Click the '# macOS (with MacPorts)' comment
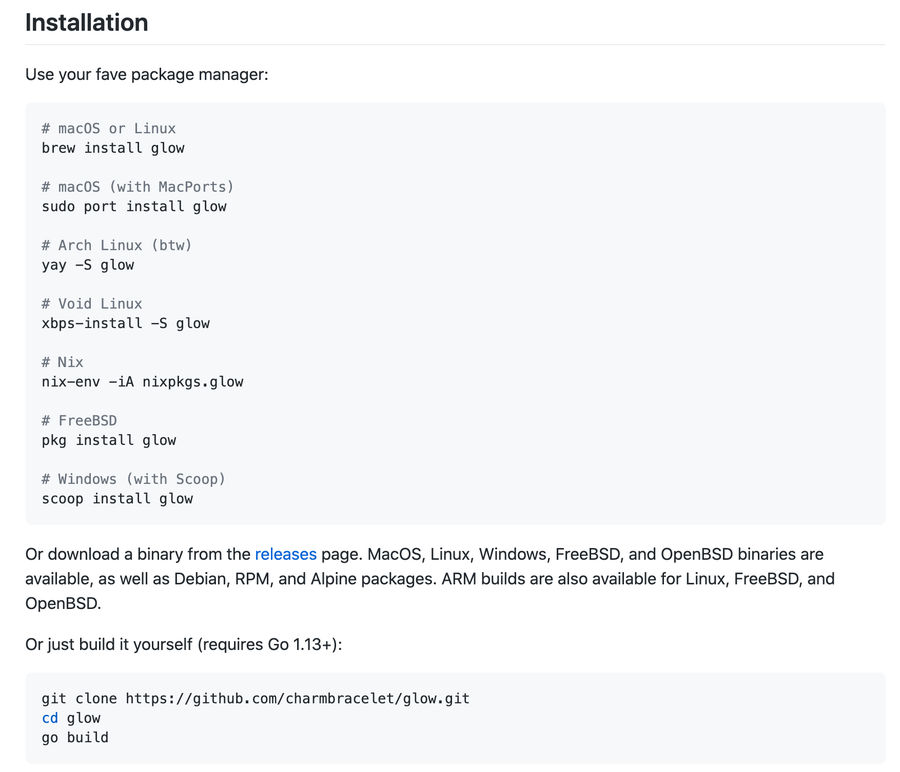This screenshot has width=900, height=772. 138,187
